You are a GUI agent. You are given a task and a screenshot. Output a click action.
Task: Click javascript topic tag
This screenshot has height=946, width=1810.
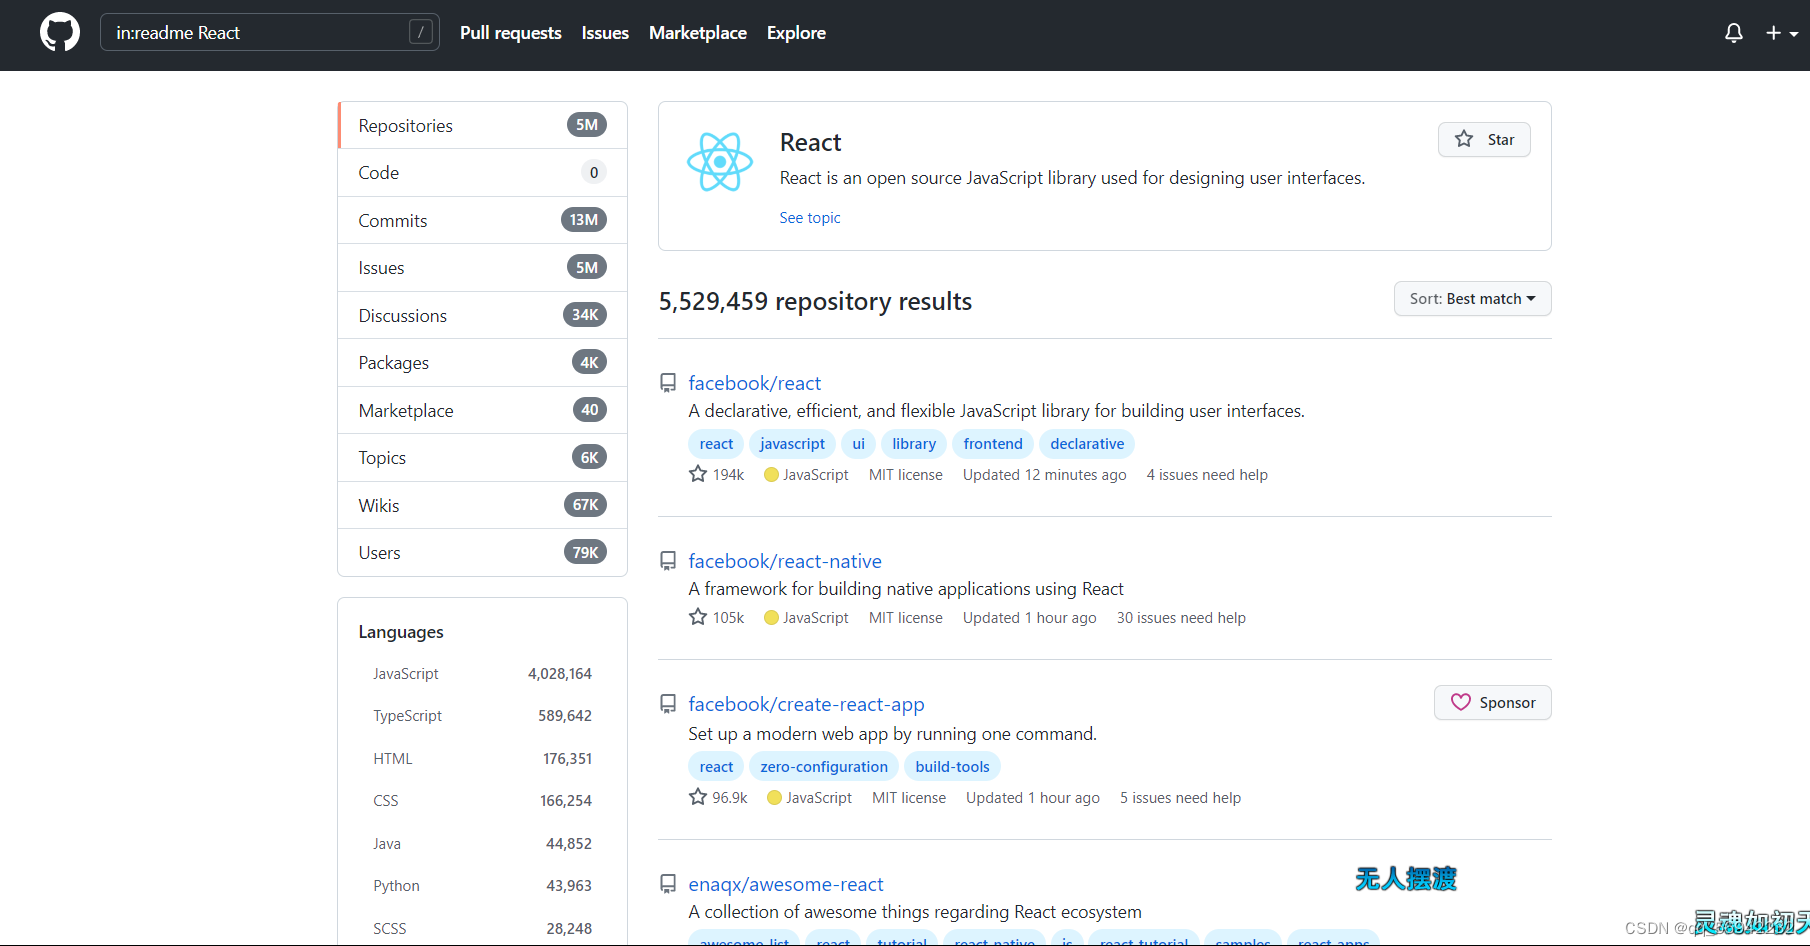tap(792, 444)
